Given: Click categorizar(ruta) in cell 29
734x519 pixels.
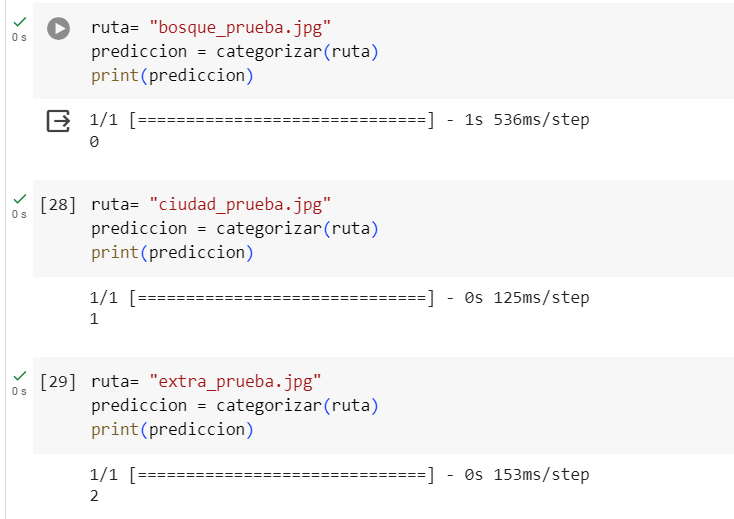Looking at the screenshot, I should click(x=297, y=406).
